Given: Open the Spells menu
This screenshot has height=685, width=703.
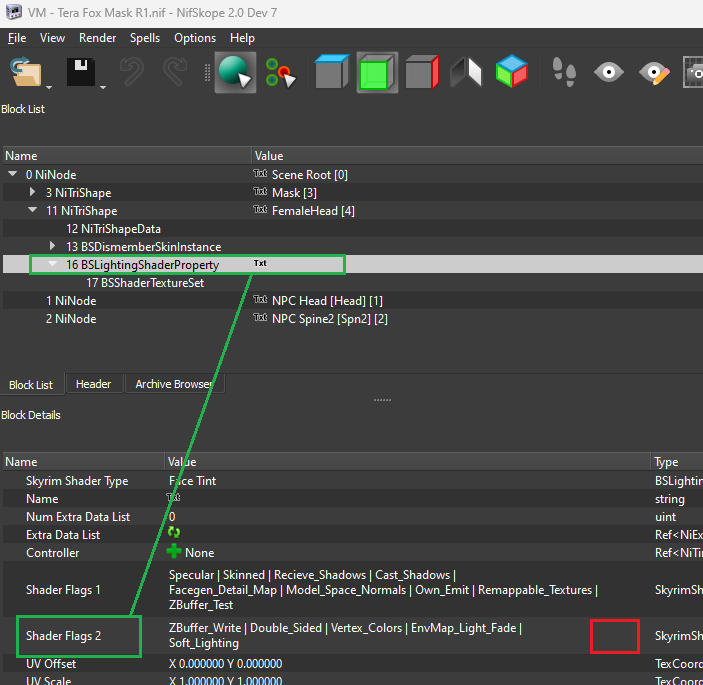Looking at the screenshot, I should click(145, 38).
